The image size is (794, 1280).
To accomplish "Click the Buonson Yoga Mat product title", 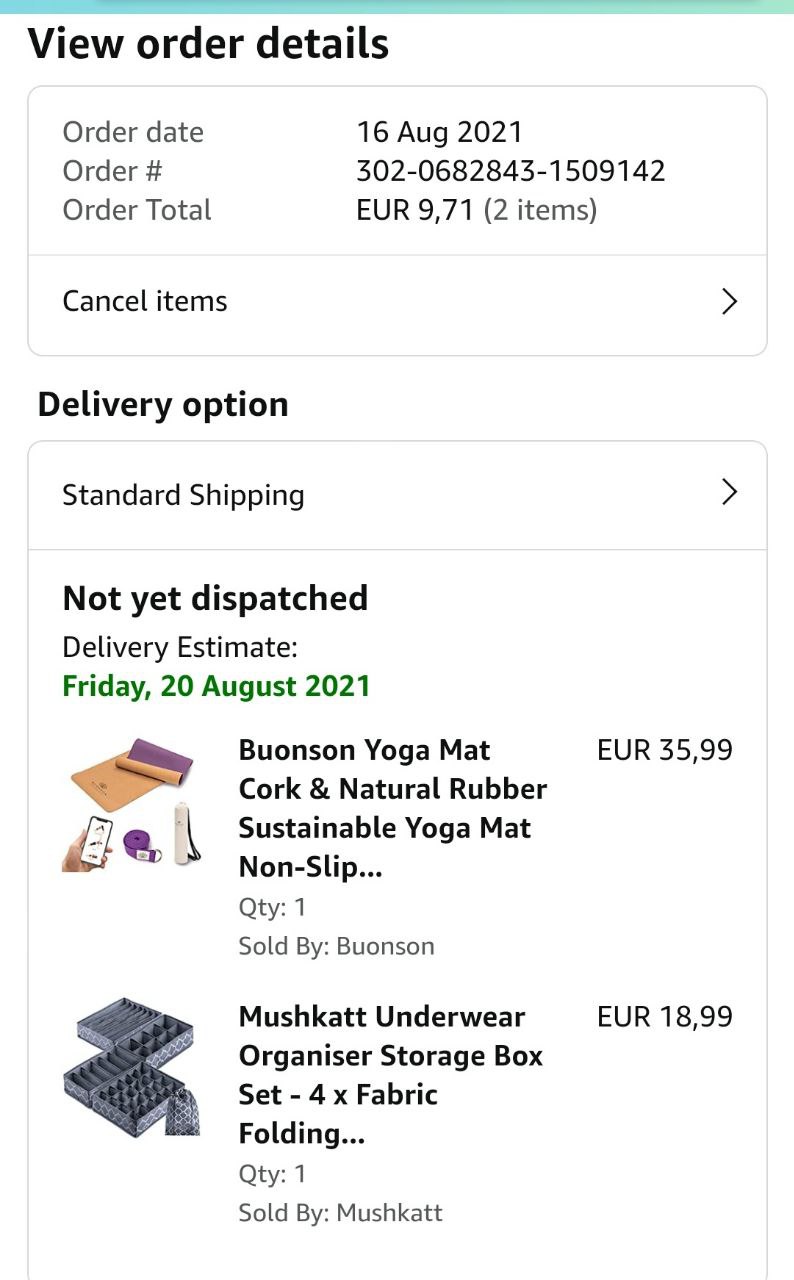I will [x=392, y=808].
